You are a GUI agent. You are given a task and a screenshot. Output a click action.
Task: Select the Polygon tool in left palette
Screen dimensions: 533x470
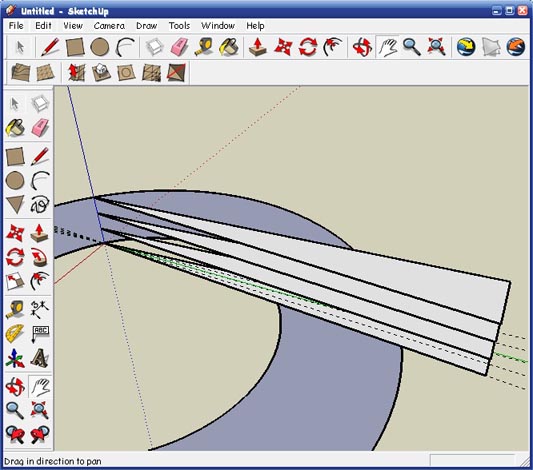[15, 204]
